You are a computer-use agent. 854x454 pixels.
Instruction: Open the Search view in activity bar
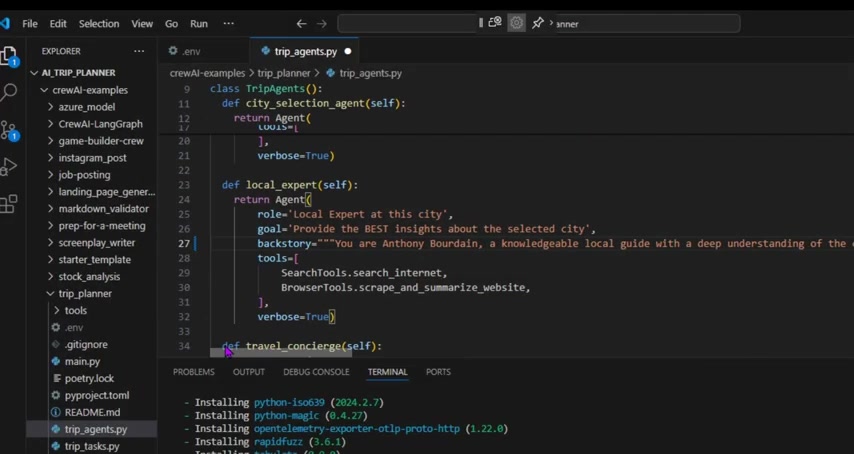[x=8, y=93]
